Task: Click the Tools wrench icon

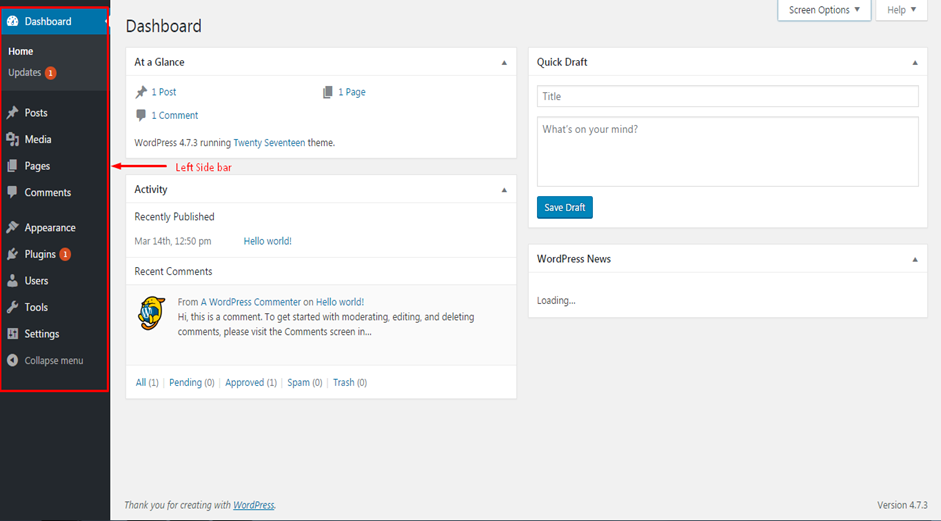Action: point(13,307)
